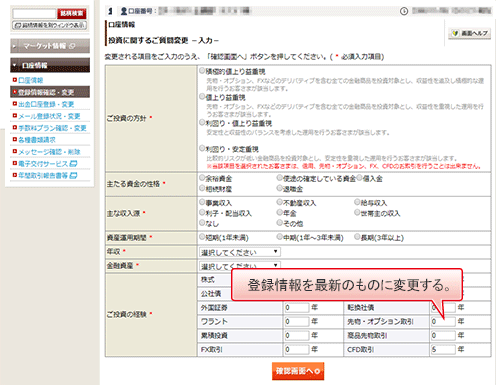Viewport: 500px width, 385px height.
Task: Click the 外国証券 years input field
Action: click(297, 307)
